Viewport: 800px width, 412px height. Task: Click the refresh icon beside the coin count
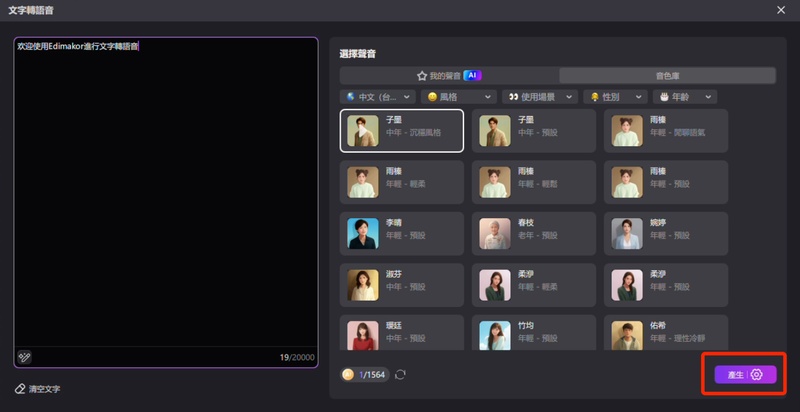pos(401,374)
